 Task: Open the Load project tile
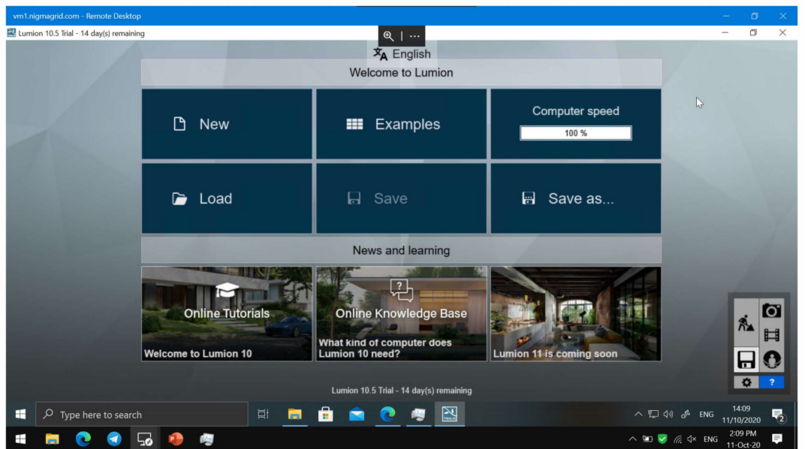pyautogui.click(x=226, y=198)
